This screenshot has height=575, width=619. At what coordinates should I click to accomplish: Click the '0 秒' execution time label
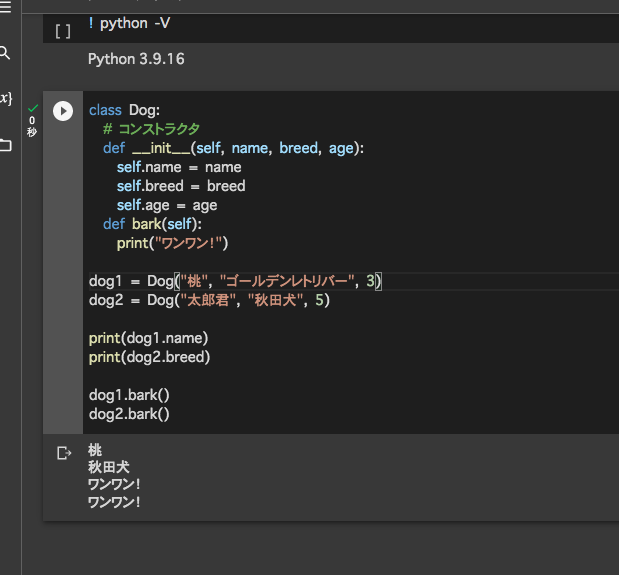32,126
